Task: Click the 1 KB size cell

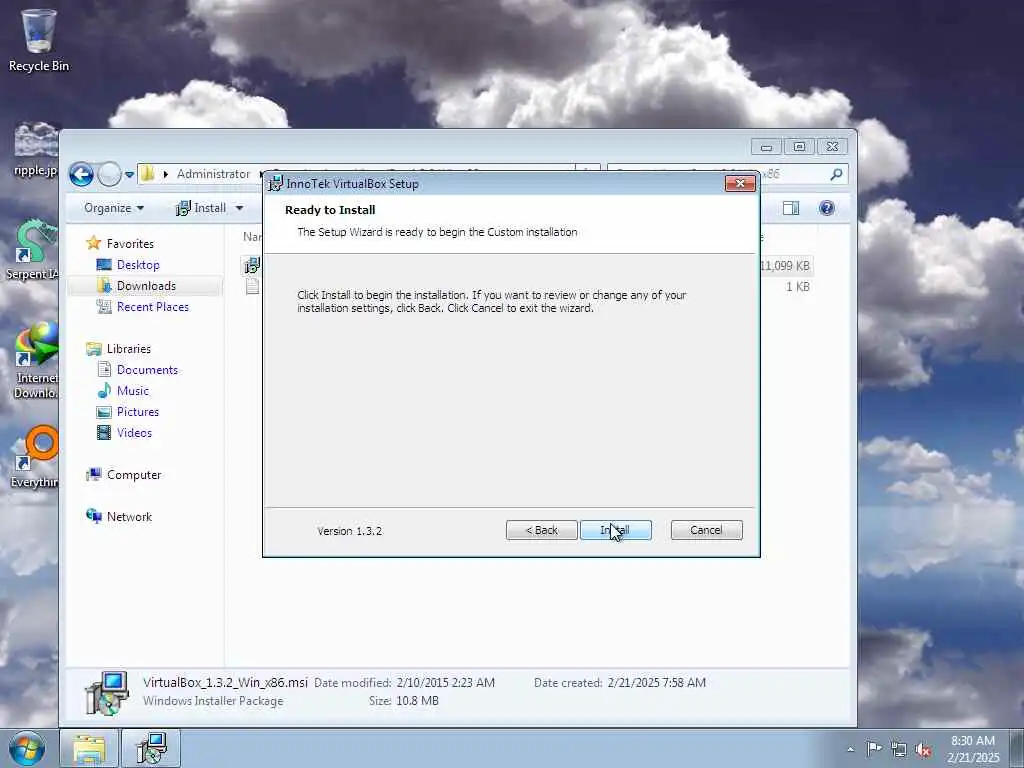Action: [797, 287]
